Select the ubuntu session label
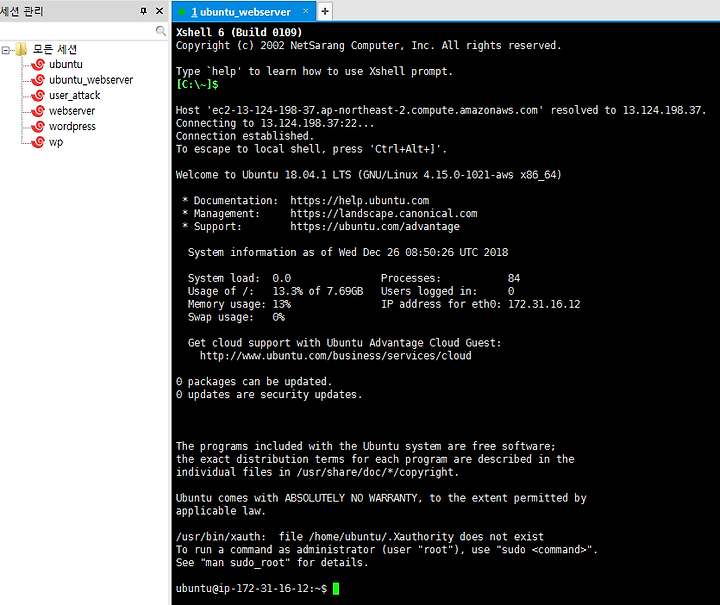This screenshot has height=605, width=720. (66, 64)
